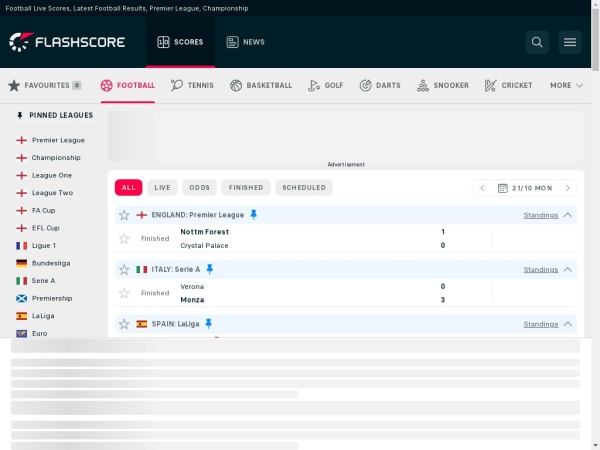This screenshot has height=450, width=600.
Task: Select the LIVE matches filter
Action: point(162,188)
